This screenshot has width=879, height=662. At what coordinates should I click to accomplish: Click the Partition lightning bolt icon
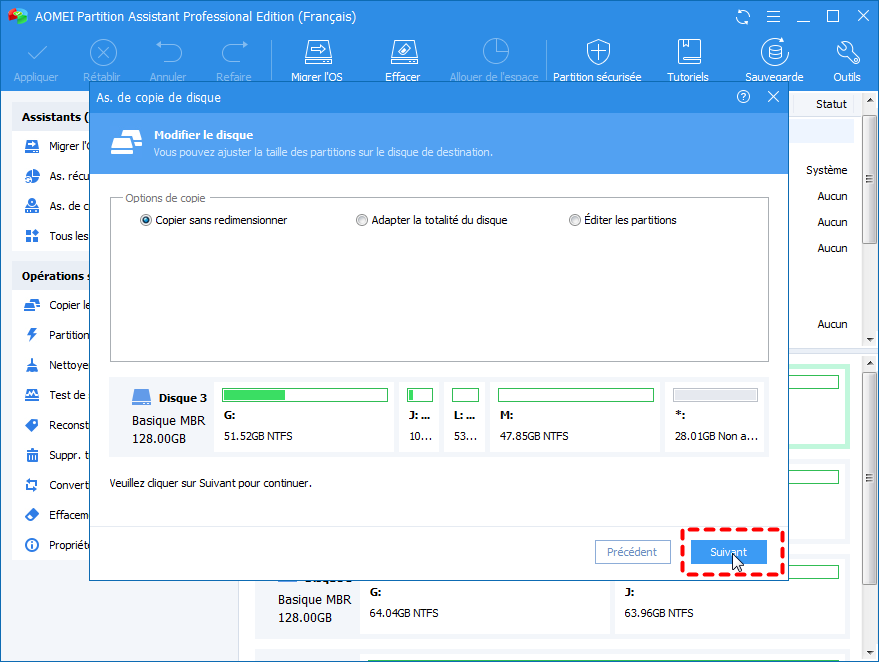pyautogui.click(x=32, y=335)
